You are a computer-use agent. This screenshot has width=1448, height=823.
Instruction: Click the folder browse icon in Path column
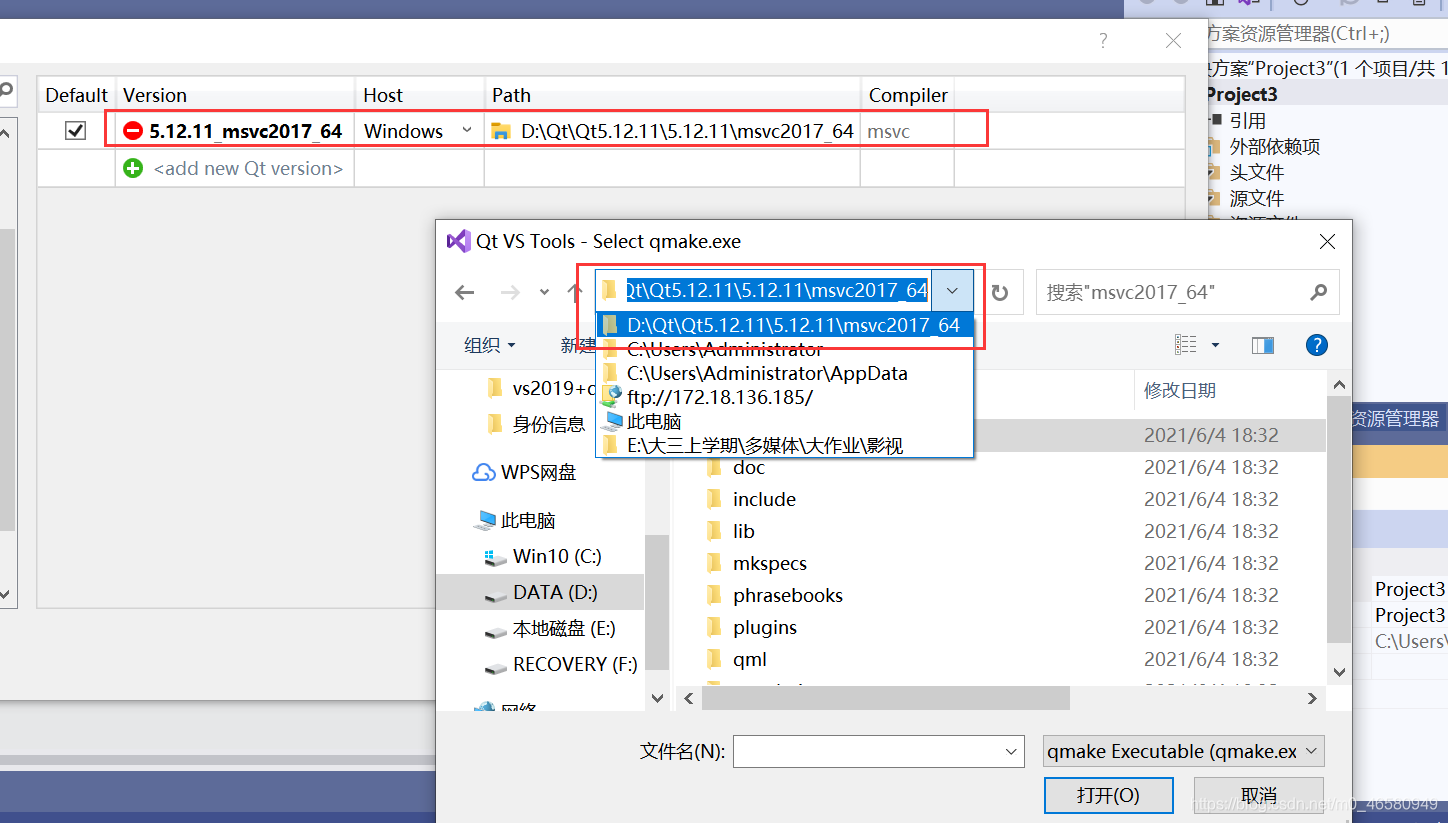pos(501,131)
